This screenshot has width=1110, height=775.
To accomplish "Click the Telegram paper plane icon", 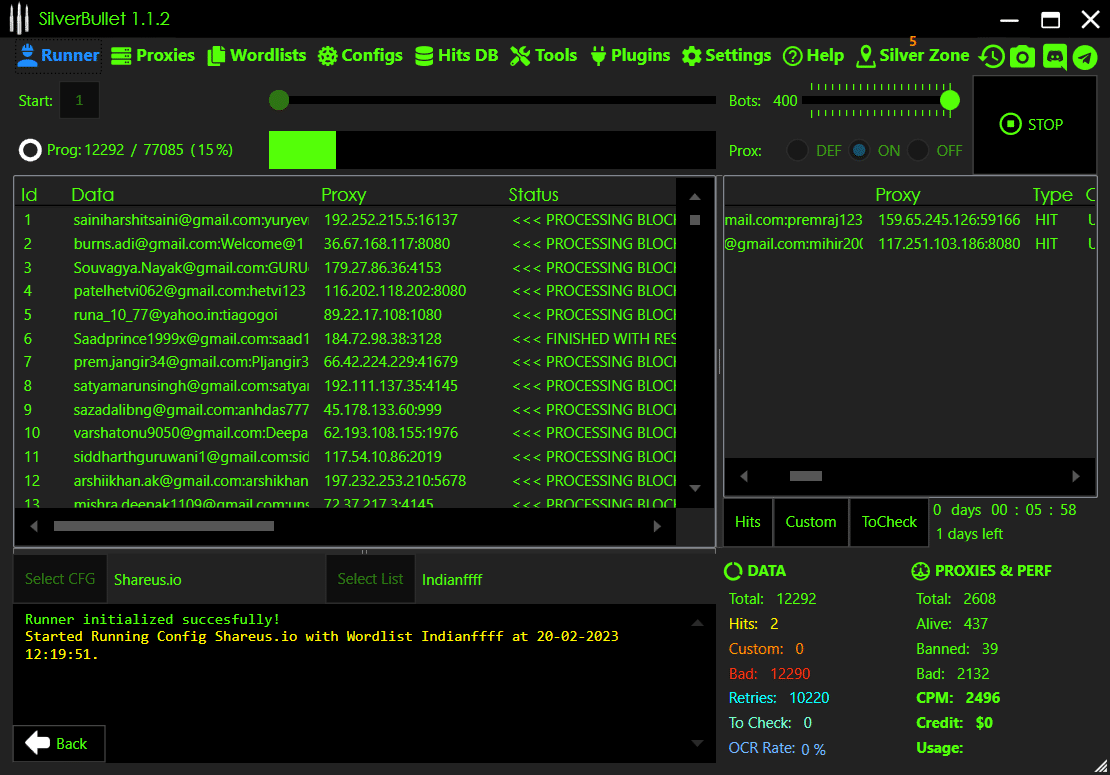I will click(1085, 57).
